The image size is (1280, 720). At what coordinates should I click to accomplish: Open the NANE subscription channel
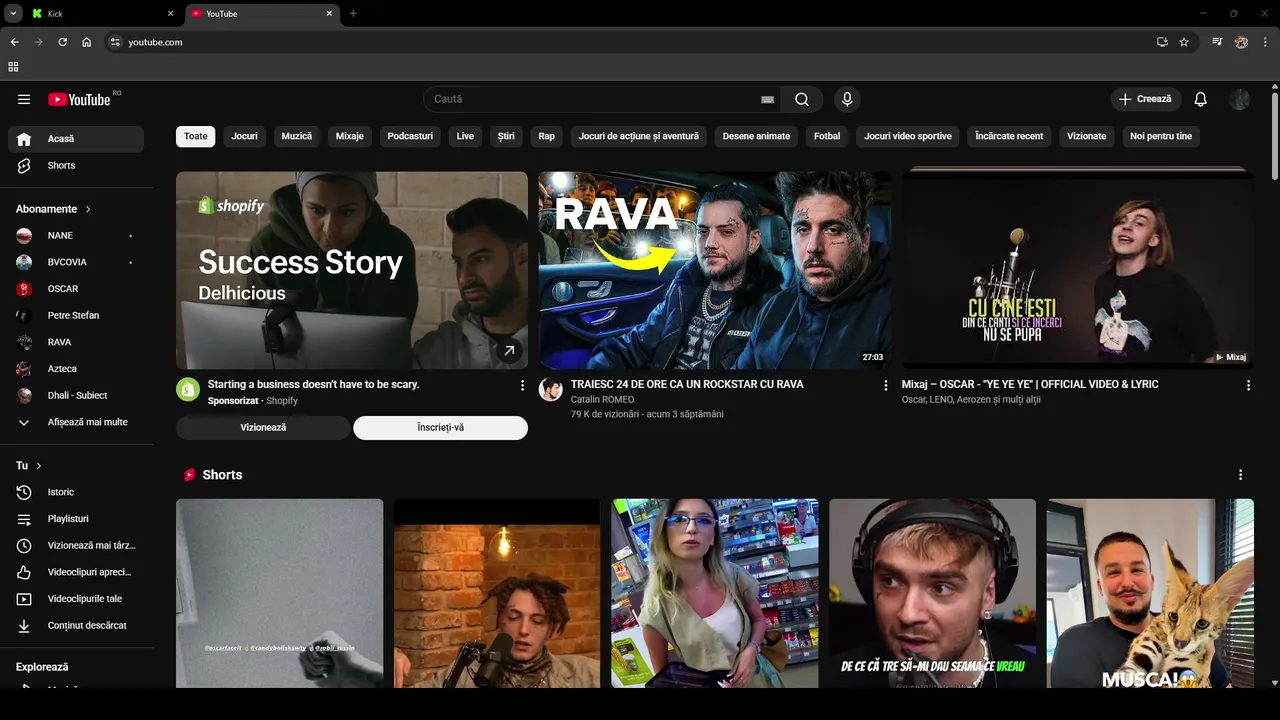click(76, 236)
